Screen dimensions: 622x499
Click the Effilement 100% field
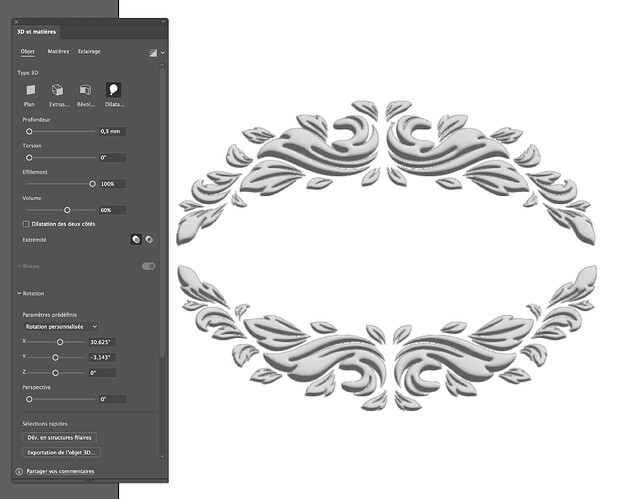point(112,184)
